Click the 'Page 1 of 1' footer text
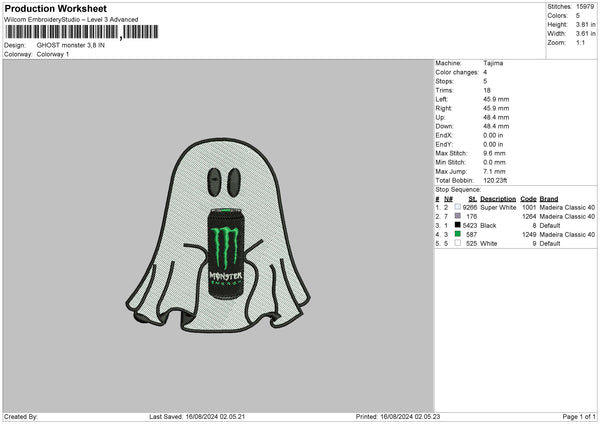The image size is (600, 424). [579, 417]
